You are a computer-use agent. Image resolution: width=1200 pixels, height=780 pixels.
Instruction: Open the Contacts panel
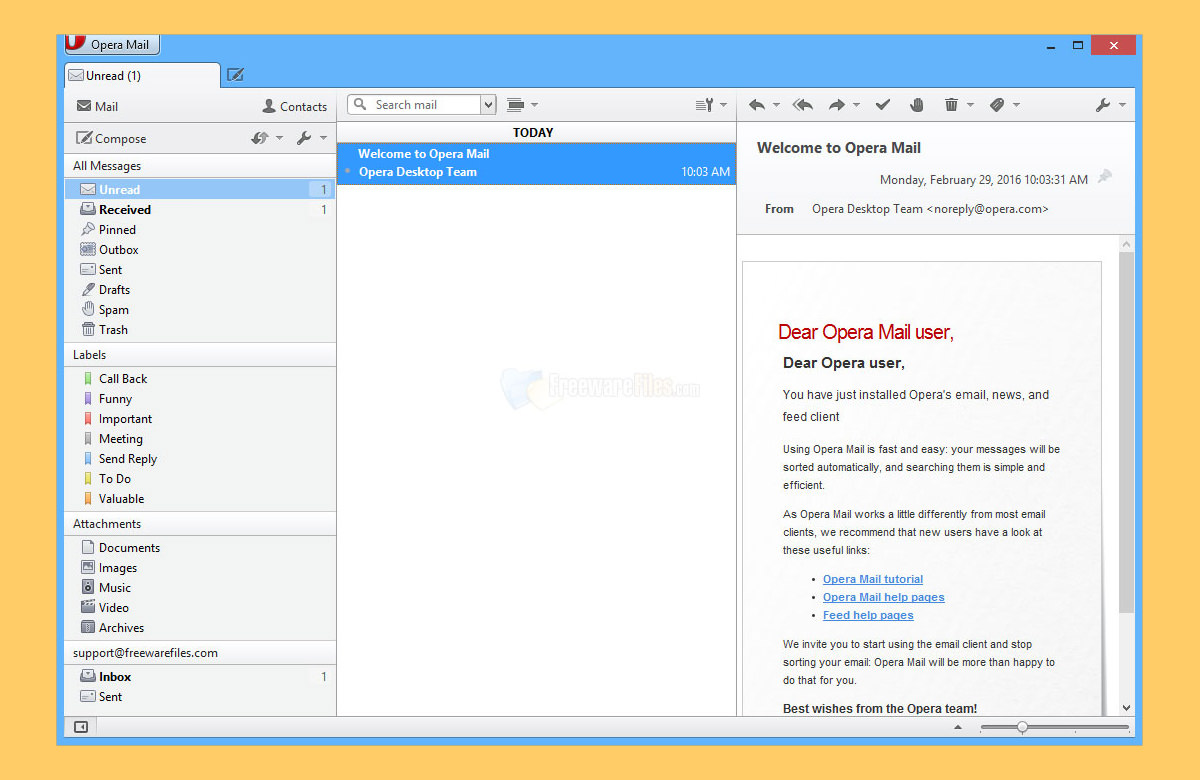pos(294,106)
